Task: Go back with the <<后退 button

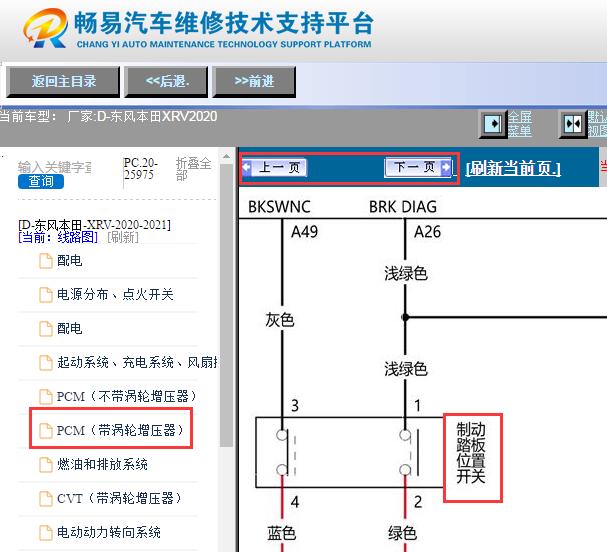Action: click(166, 81)
